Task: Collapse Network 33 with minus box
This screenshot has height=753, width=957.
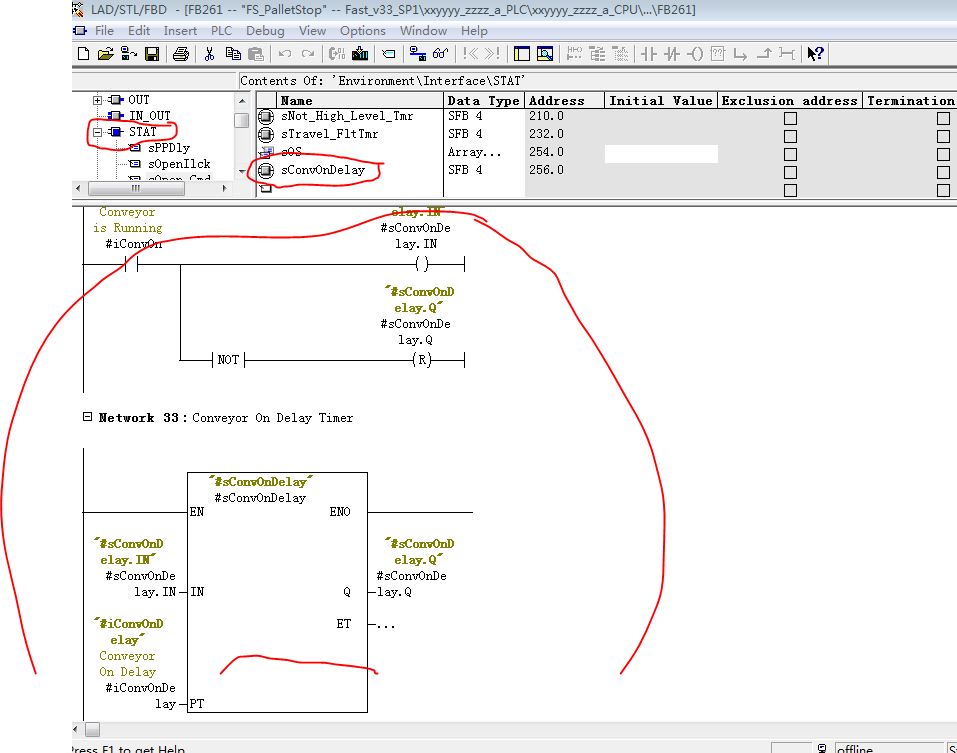Action: click(87, 417)
